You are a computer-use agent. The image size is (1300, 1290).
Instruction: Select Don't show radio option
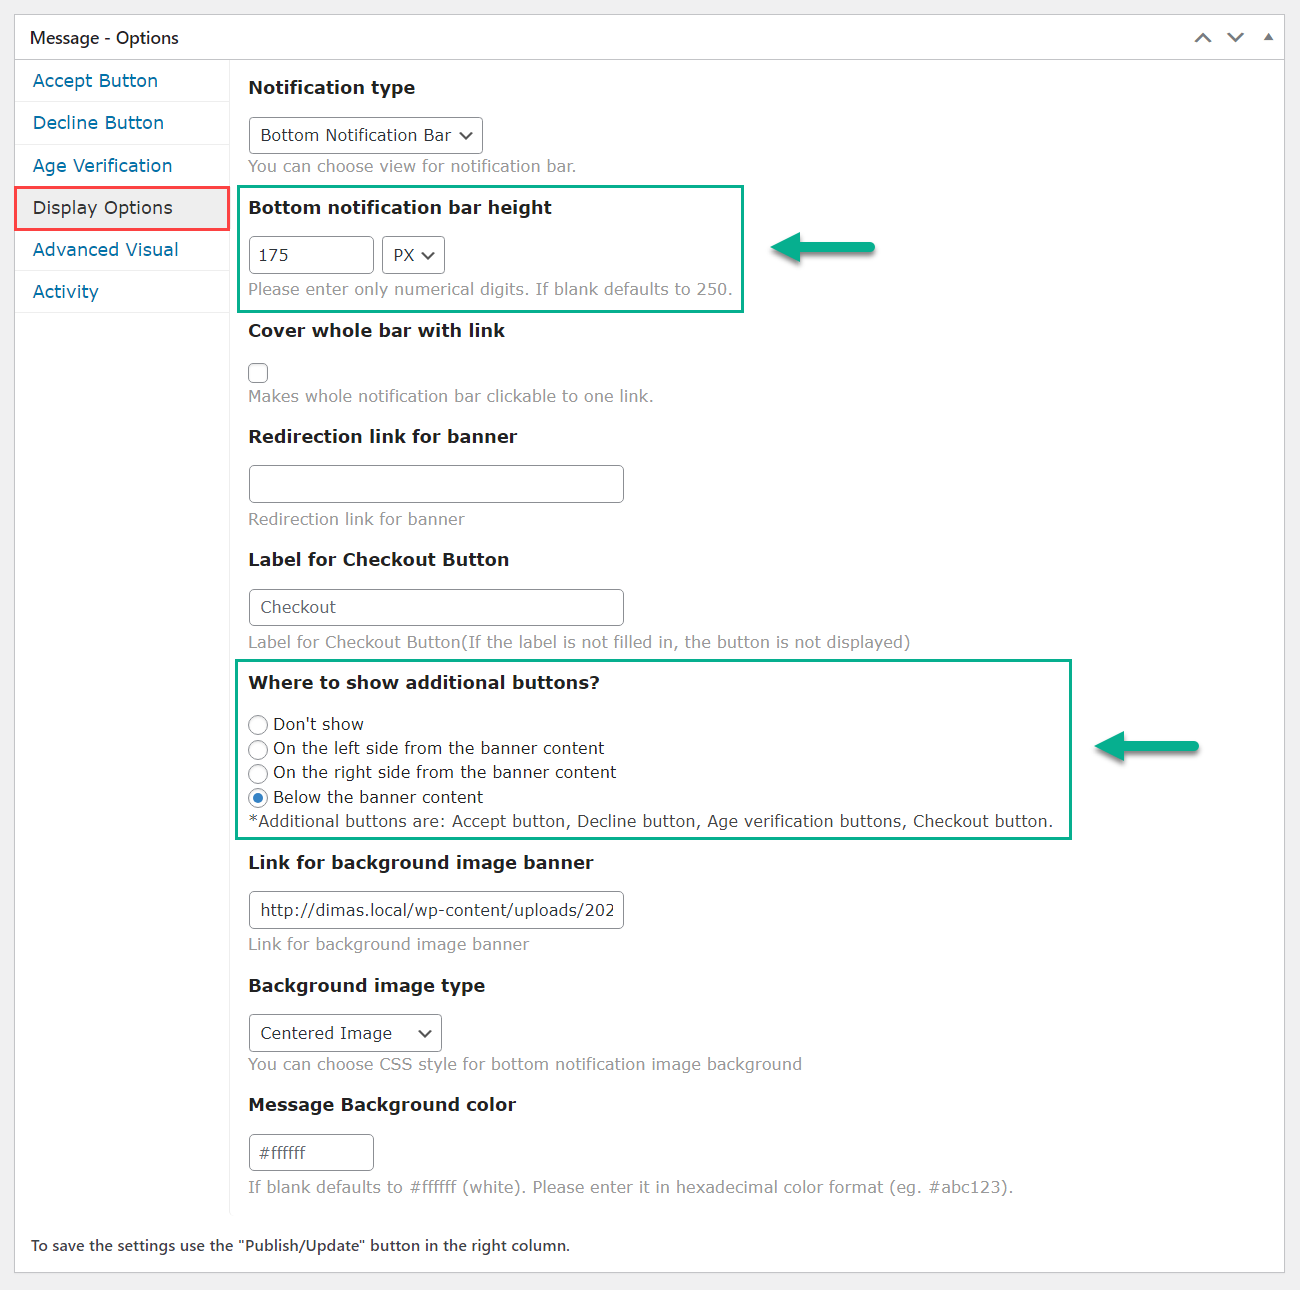pos(258,725)
